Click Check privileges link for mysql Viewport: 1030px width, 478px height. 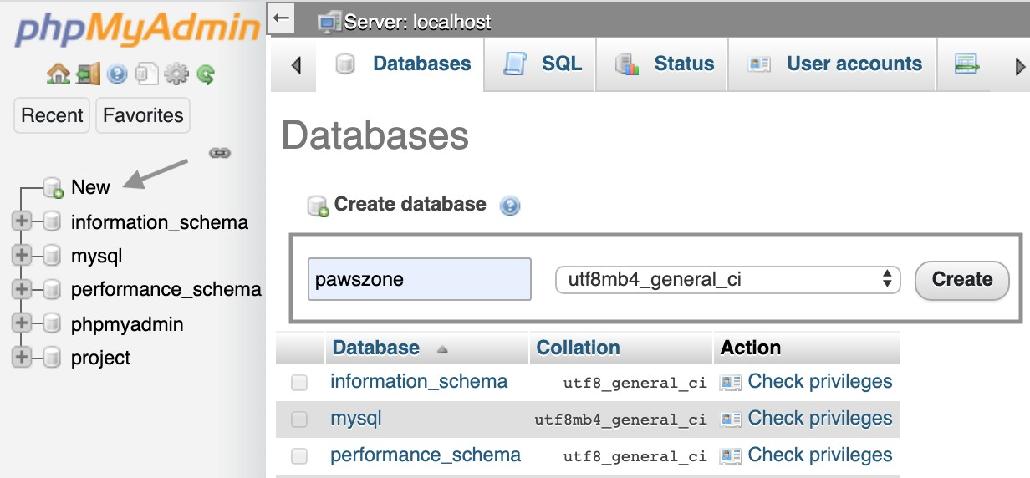820,418
